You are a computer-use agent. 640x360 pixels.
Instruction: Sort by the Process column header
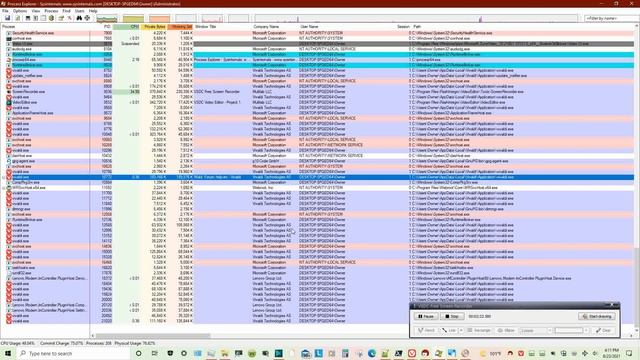point(45,27)
